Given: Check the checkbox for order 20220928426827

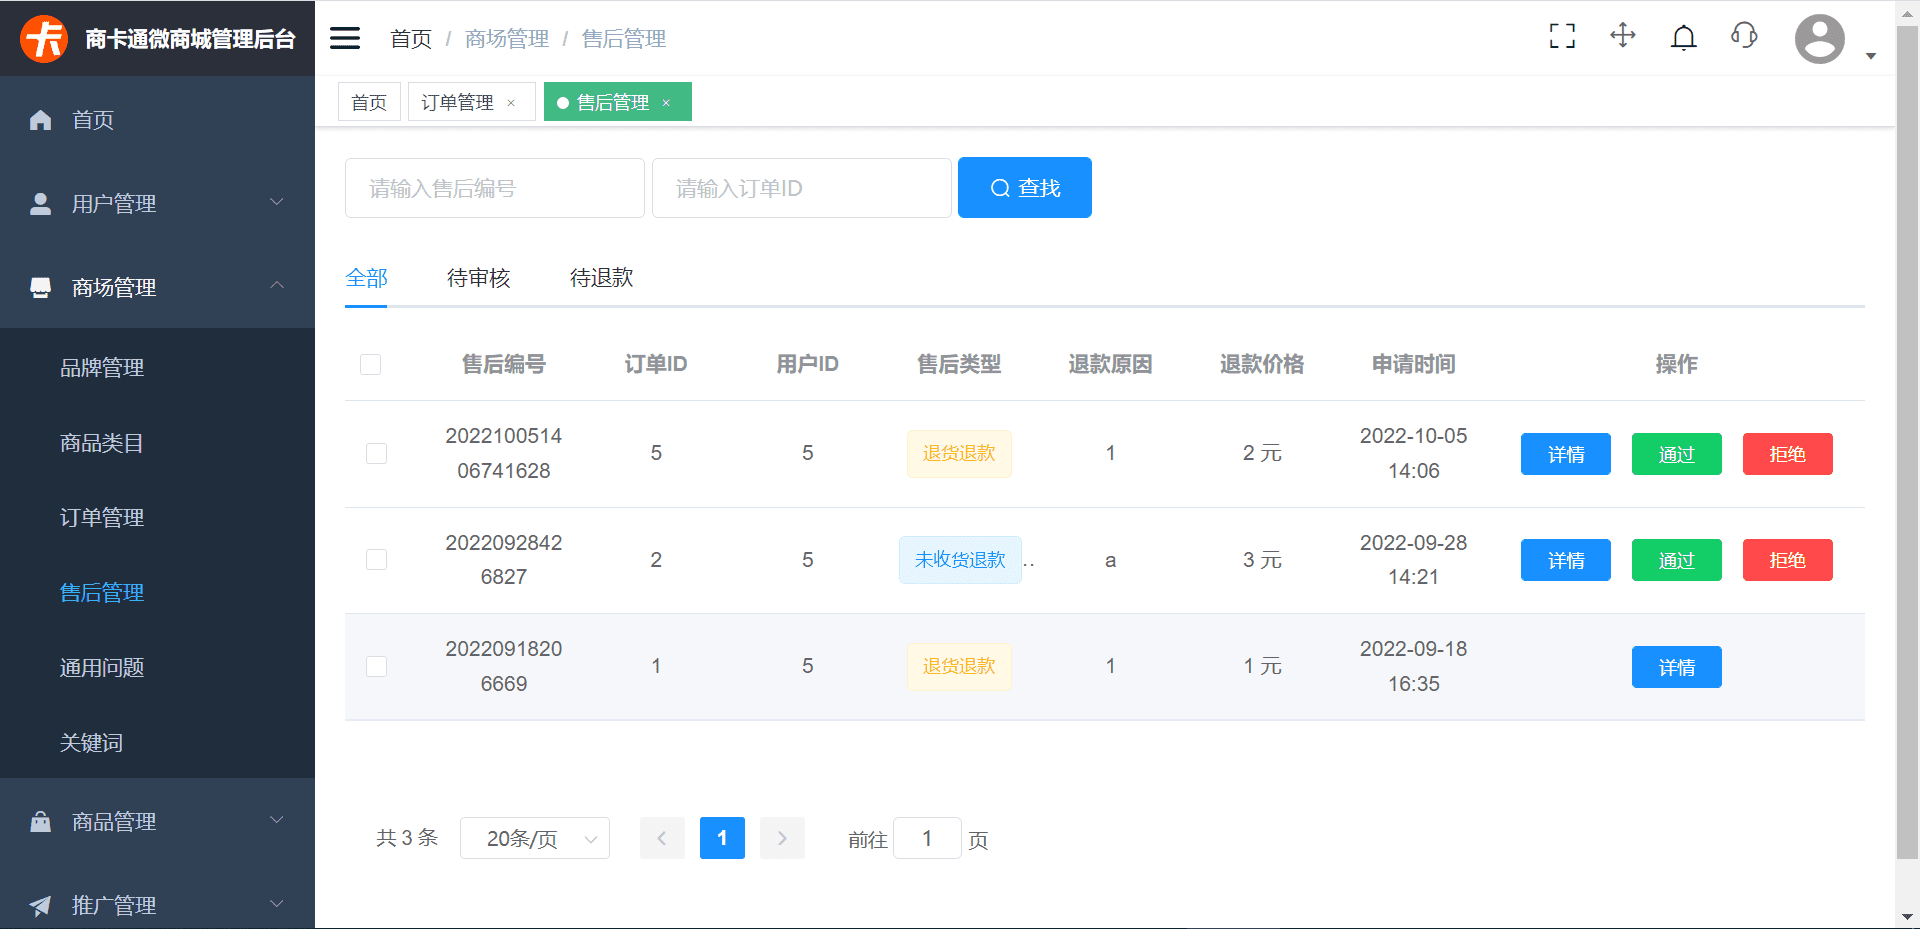Looking at the screenshot, I should (x=376, y=560).
